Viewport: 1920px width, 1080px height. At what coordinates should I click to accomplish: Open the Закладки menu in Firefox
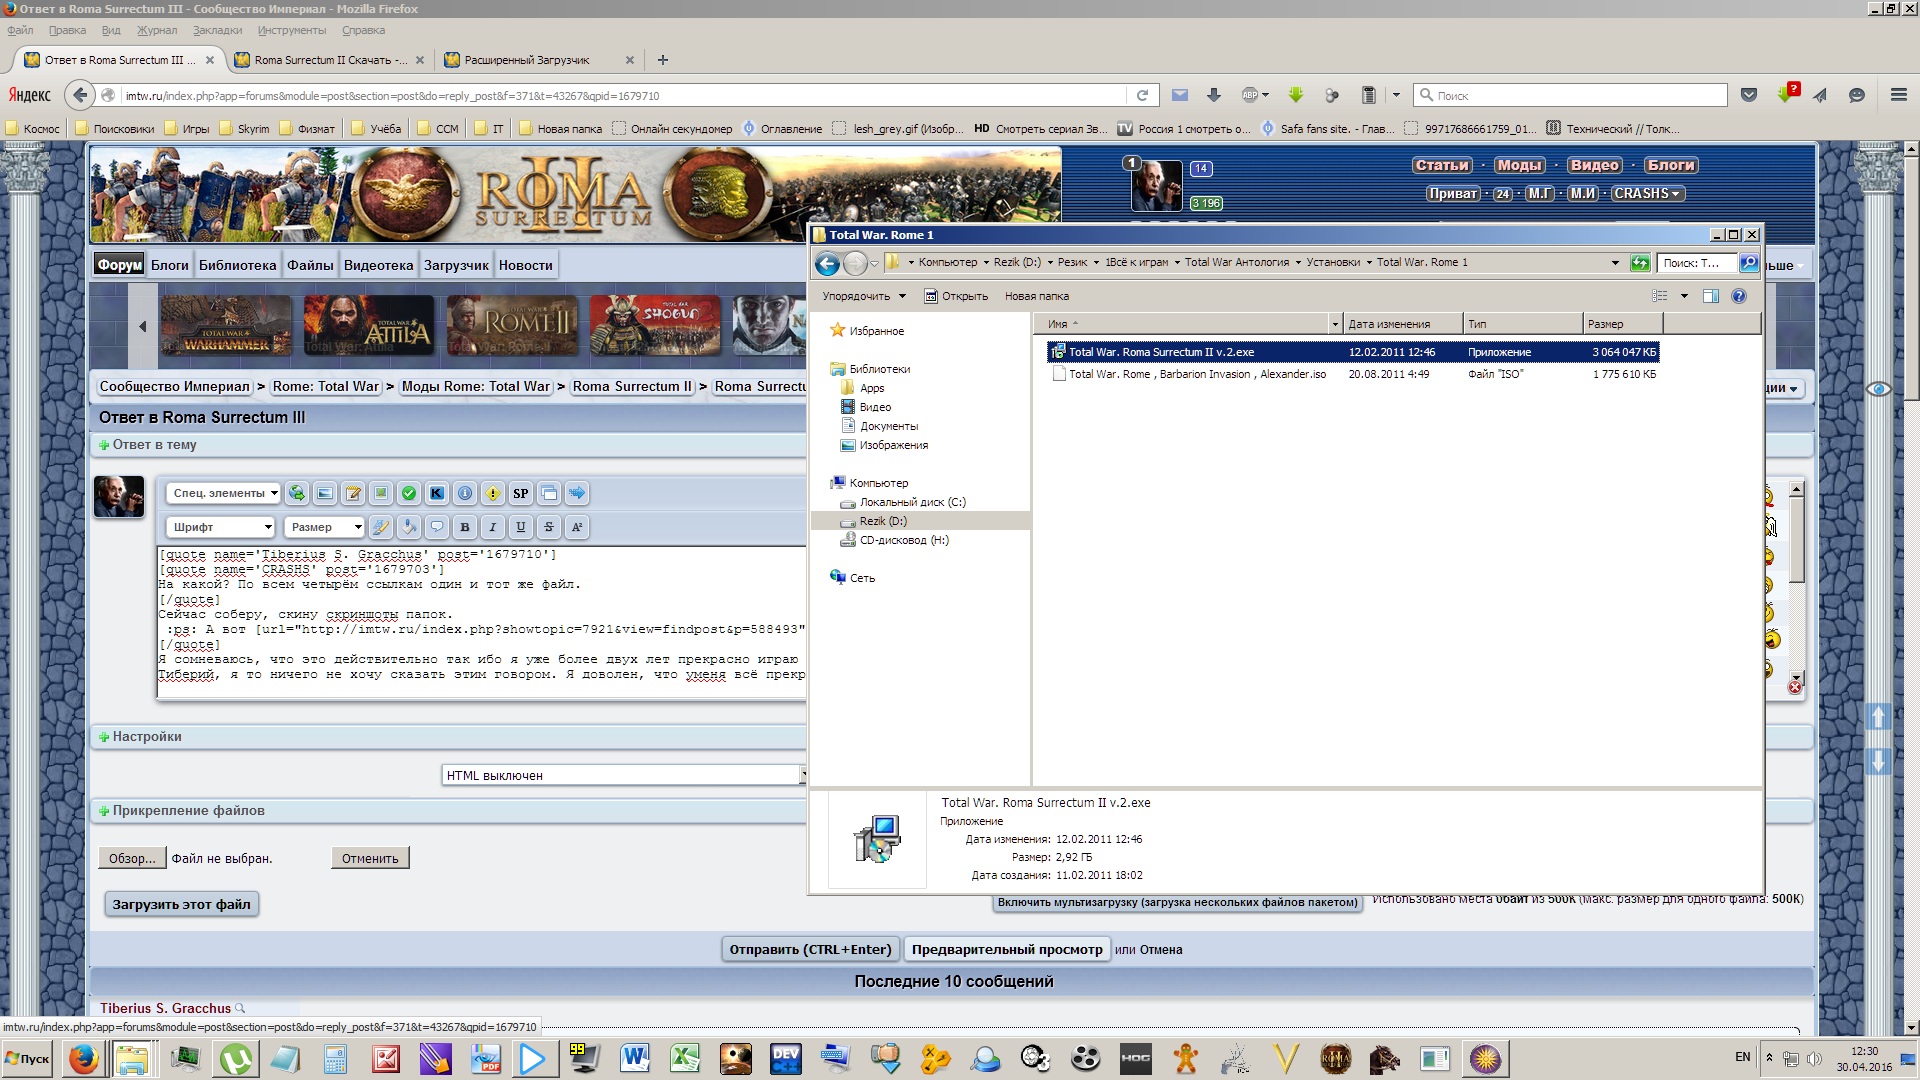pos(217,30)
